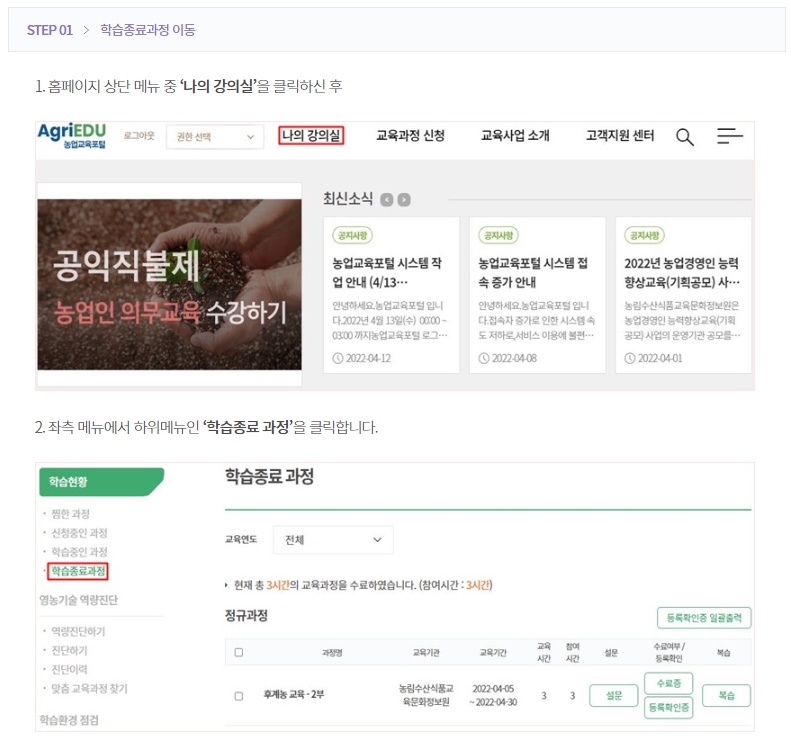Screen dimensions: 791x738
Task: Open the 교육과정 신청 menu
Action: pos(410,136)
